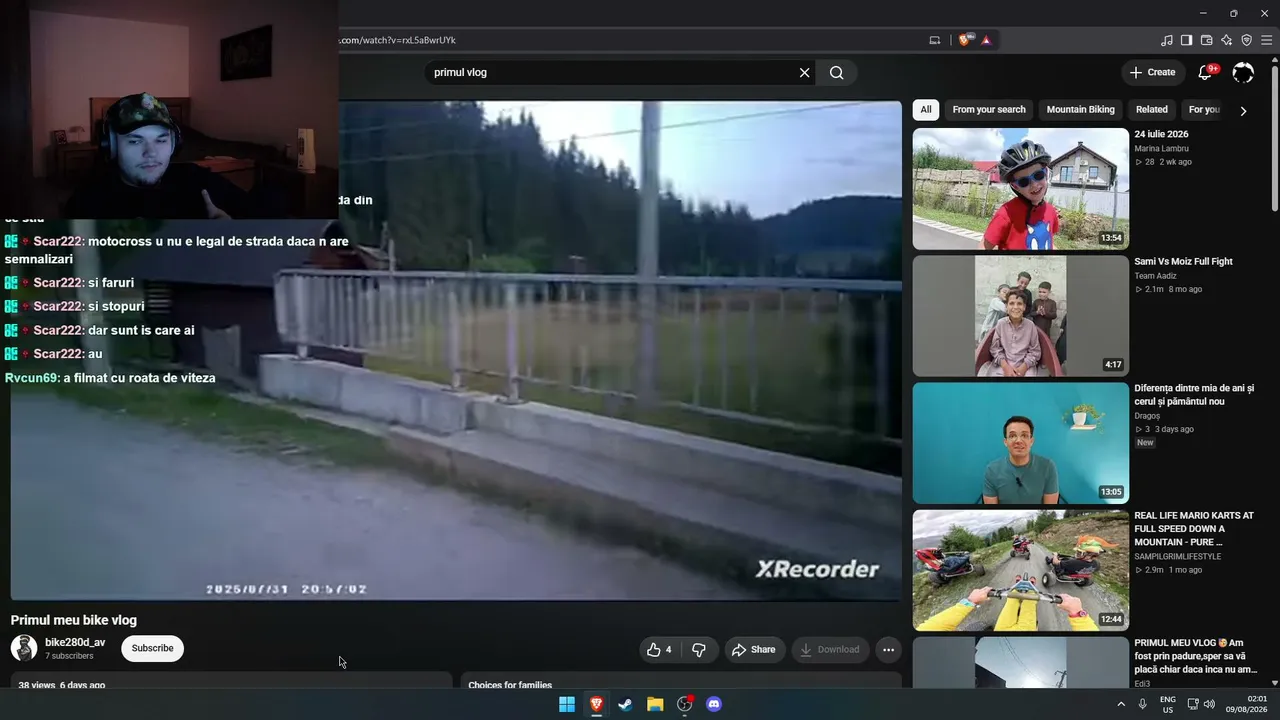The width and height of the screenshot is (1280, 720).
Task: Click the video title 'Primul meu bike vlog'
Action: pos(74,620)
